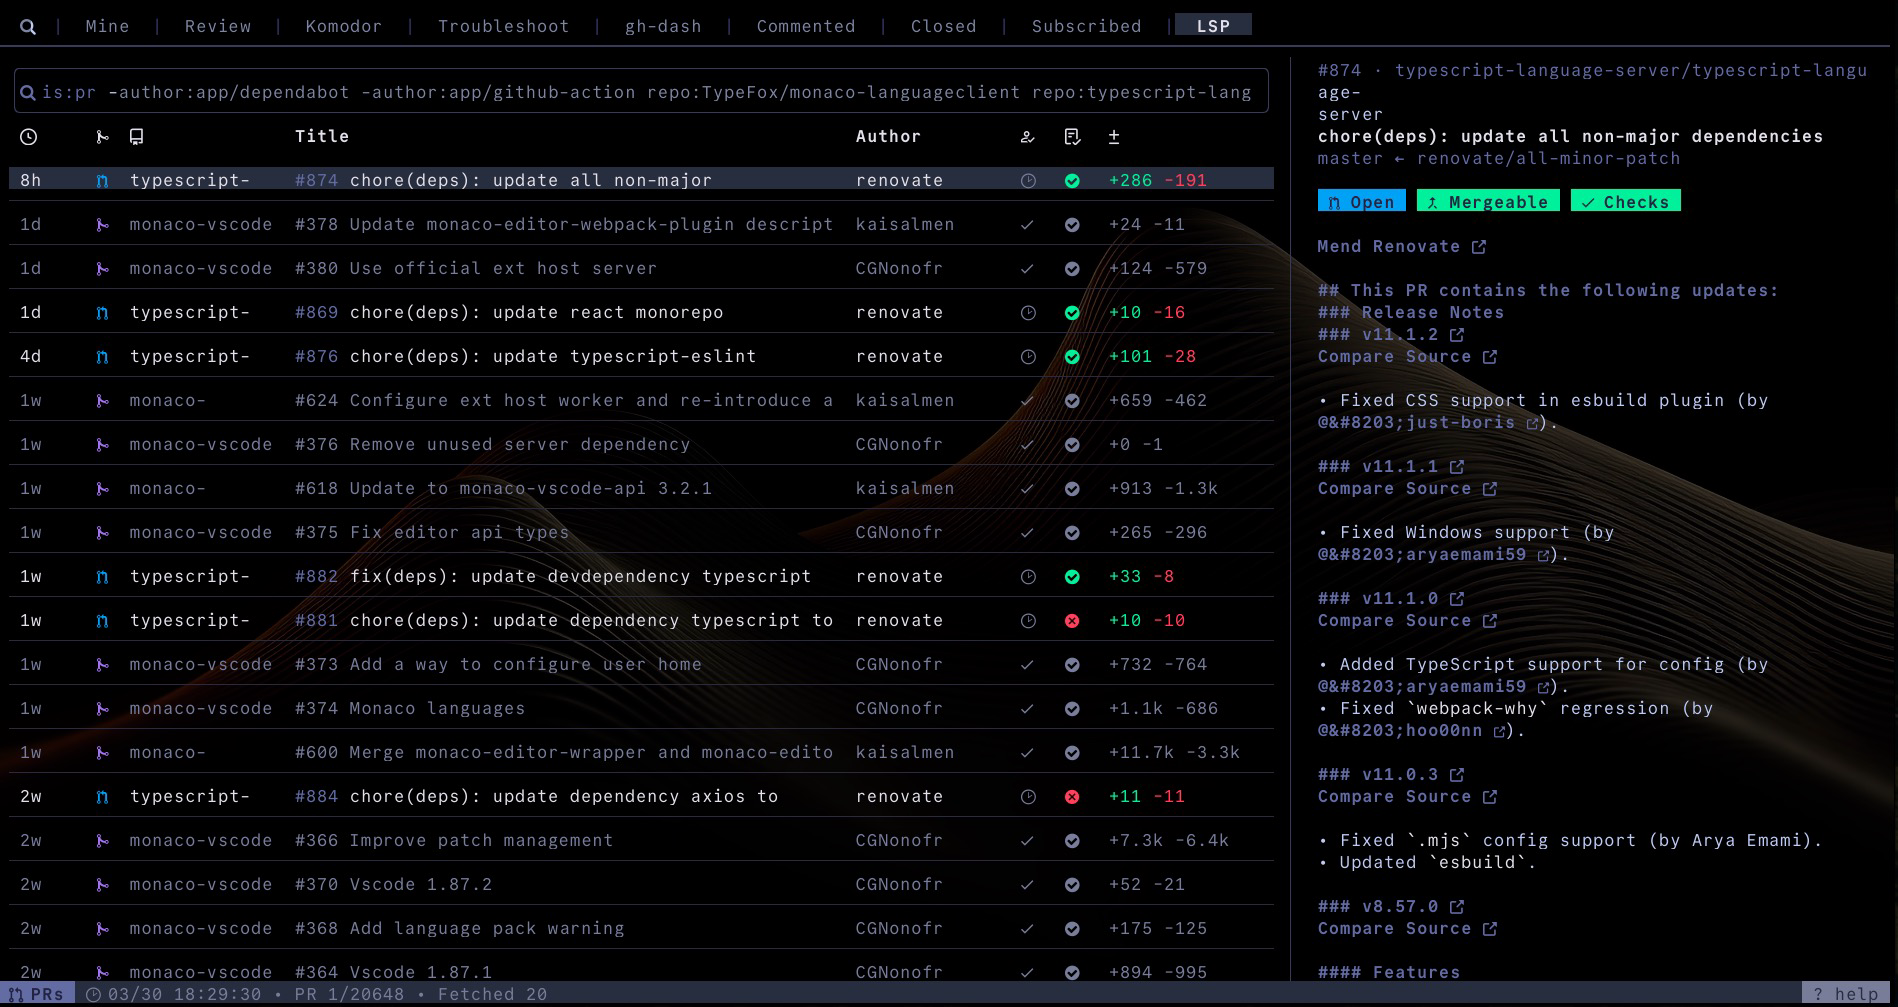Click the Author column header

click(888, 137)
